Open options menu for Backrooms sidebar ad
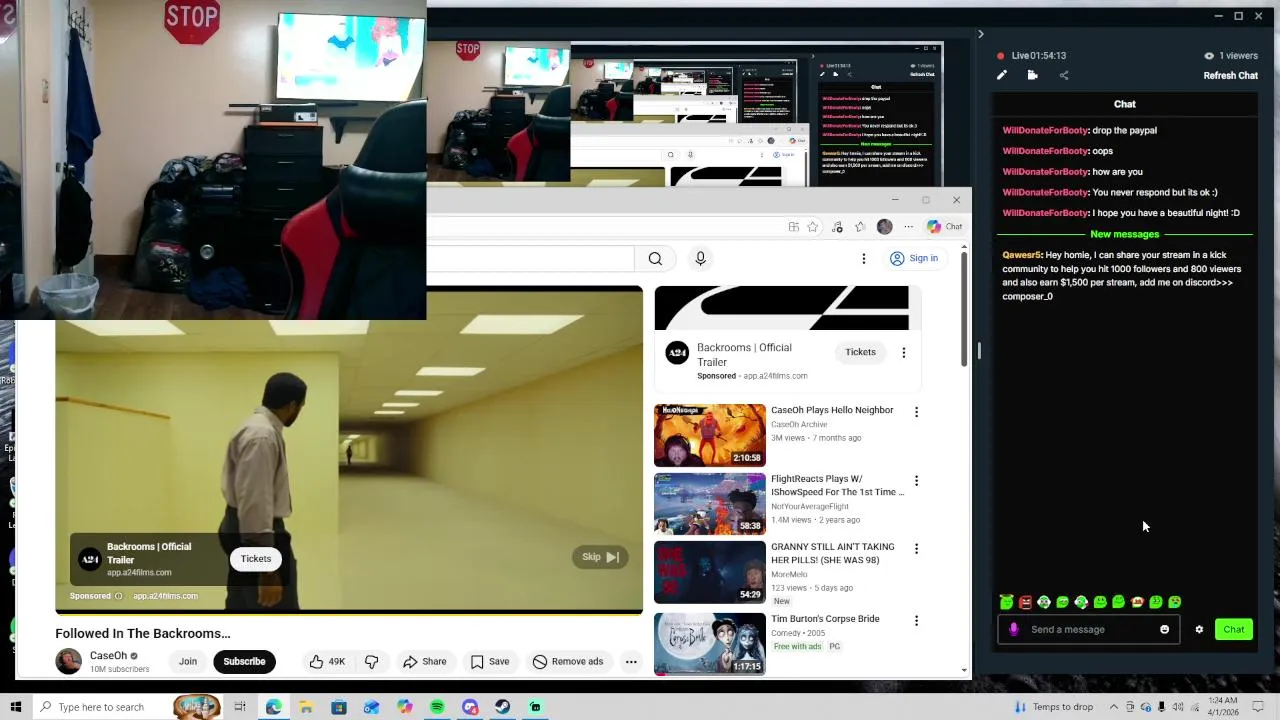 point(904,352)
